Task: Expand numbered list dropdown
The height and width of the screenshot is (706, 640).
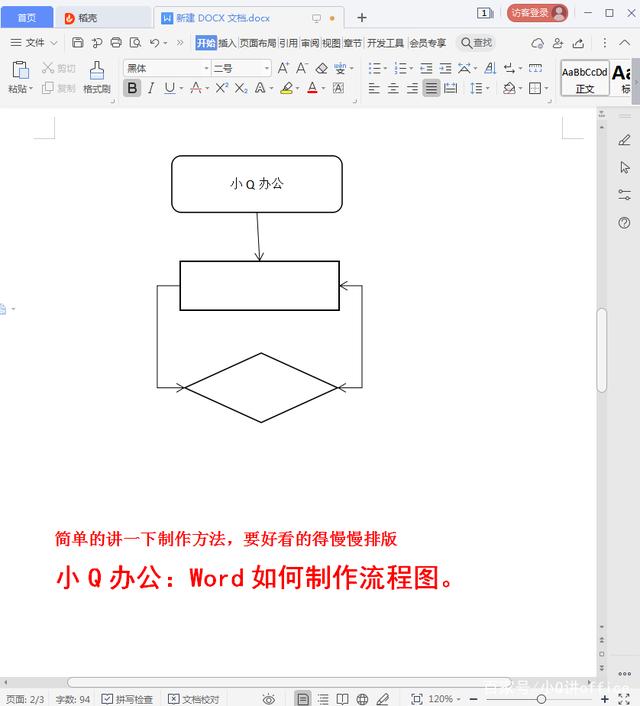Action: point(411,68)
